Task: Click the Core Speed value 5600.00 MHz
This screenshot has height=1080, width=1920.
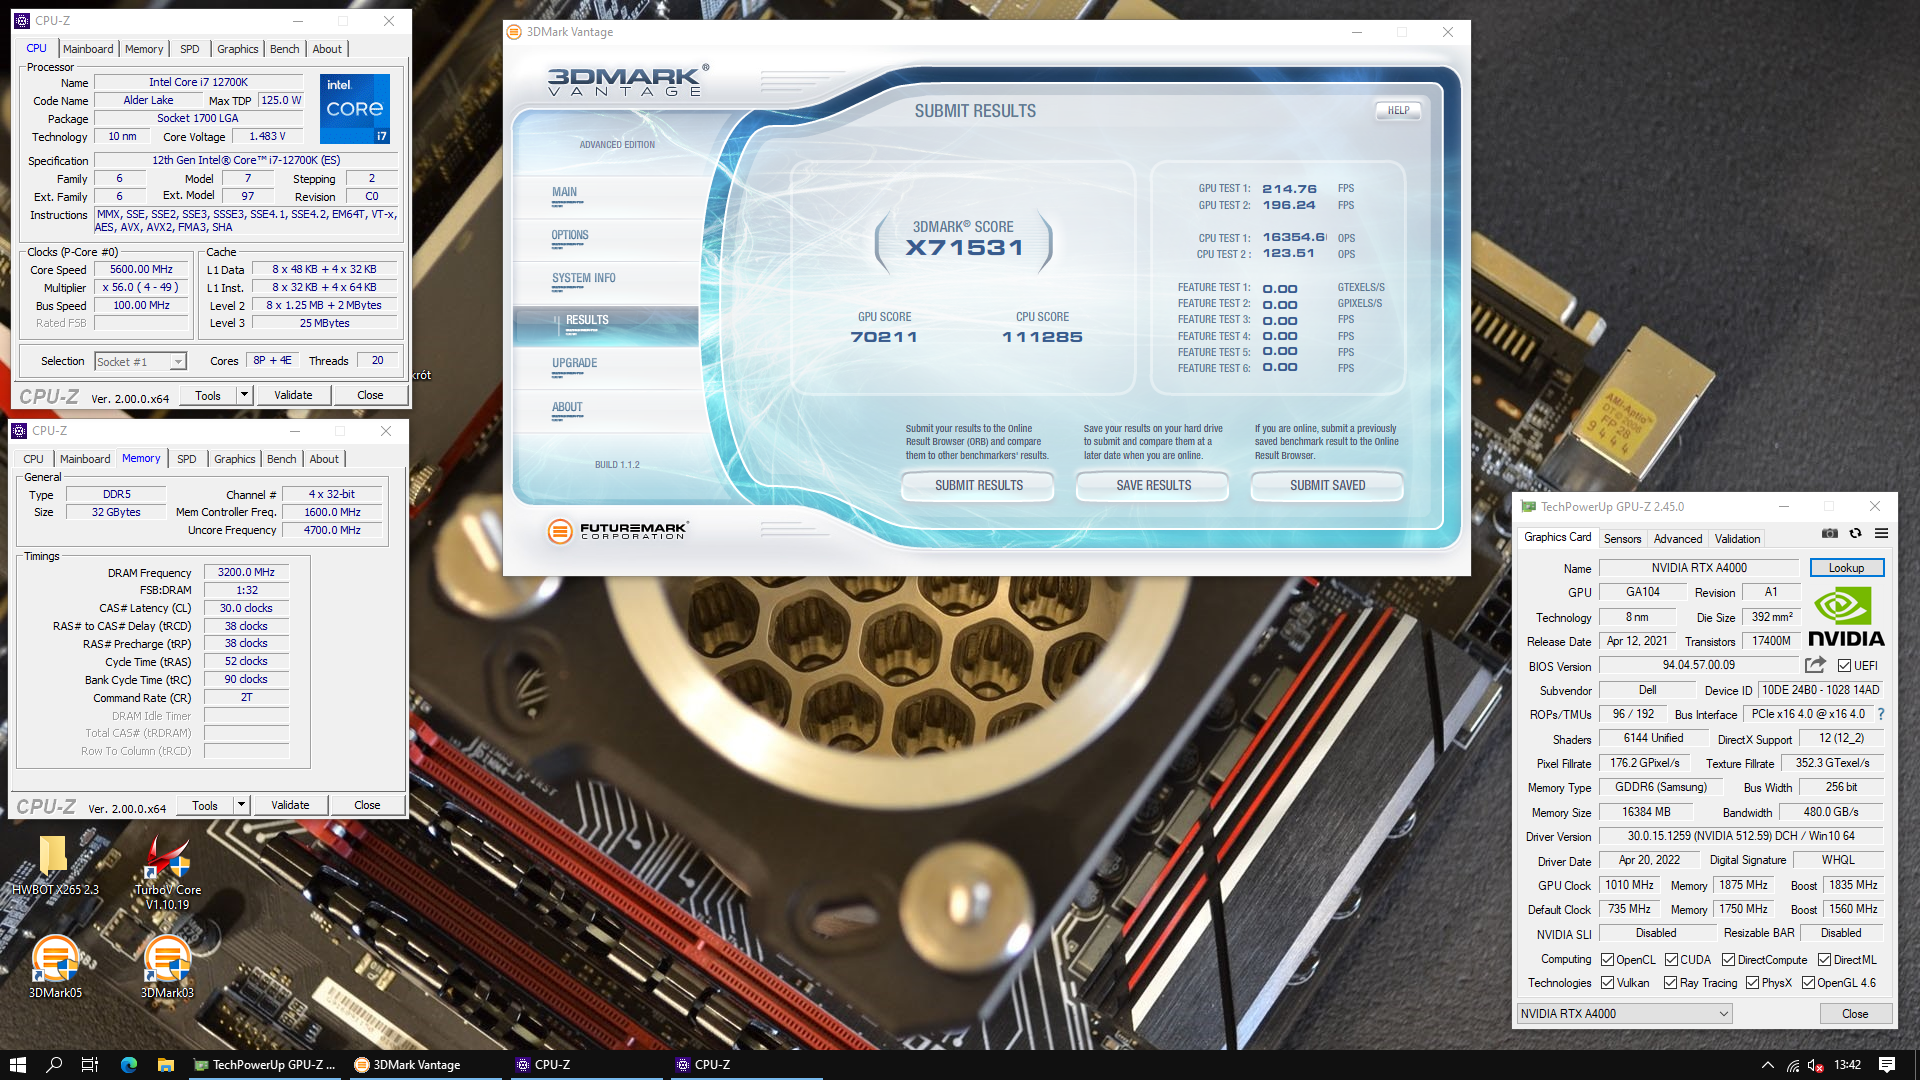Action: [x=141, y=270]
